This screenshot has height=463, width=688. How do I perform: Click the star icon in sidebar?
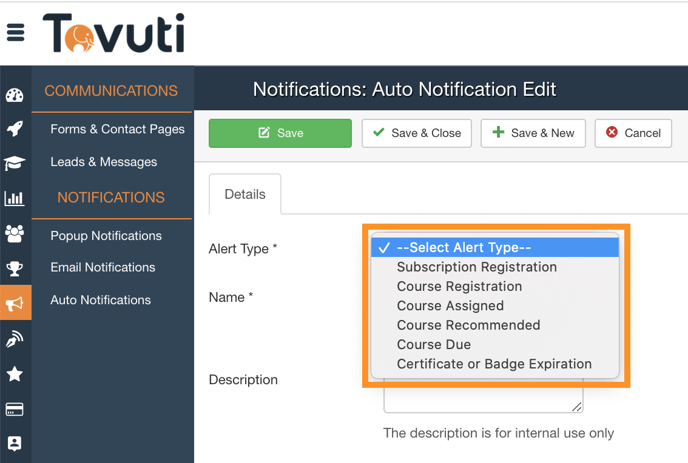pyautogui.click(x=15, y=374)
